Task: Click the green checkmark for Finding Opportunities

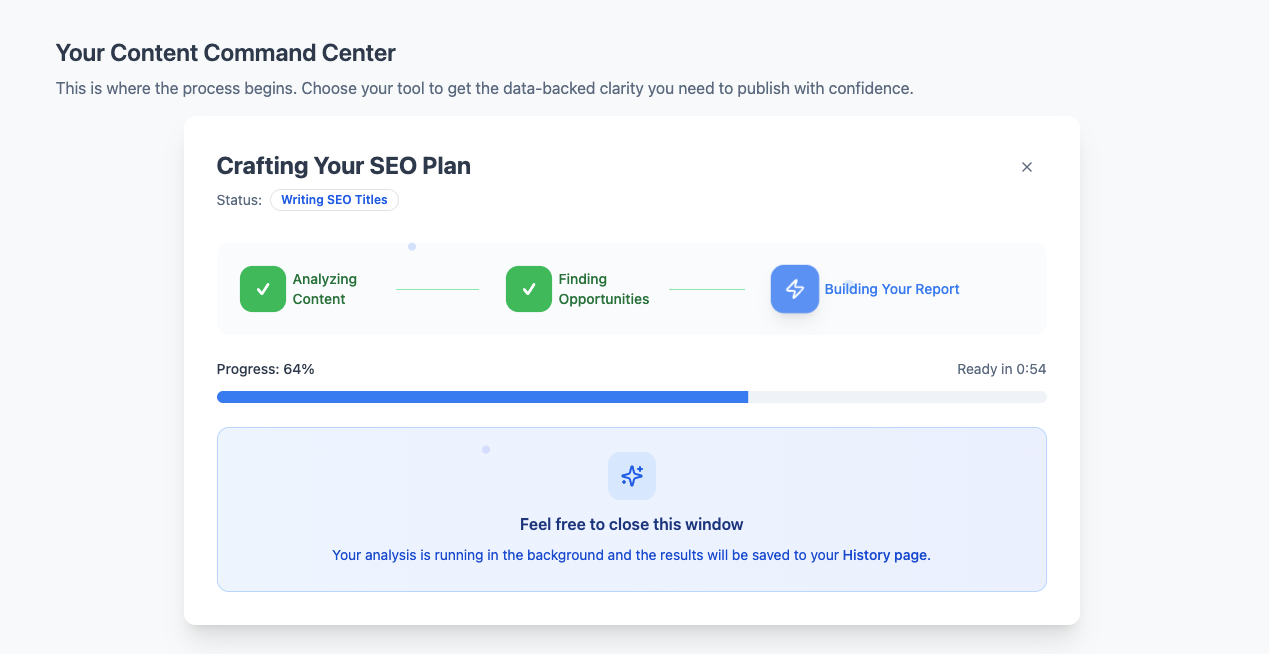Action: click(529, 289)
